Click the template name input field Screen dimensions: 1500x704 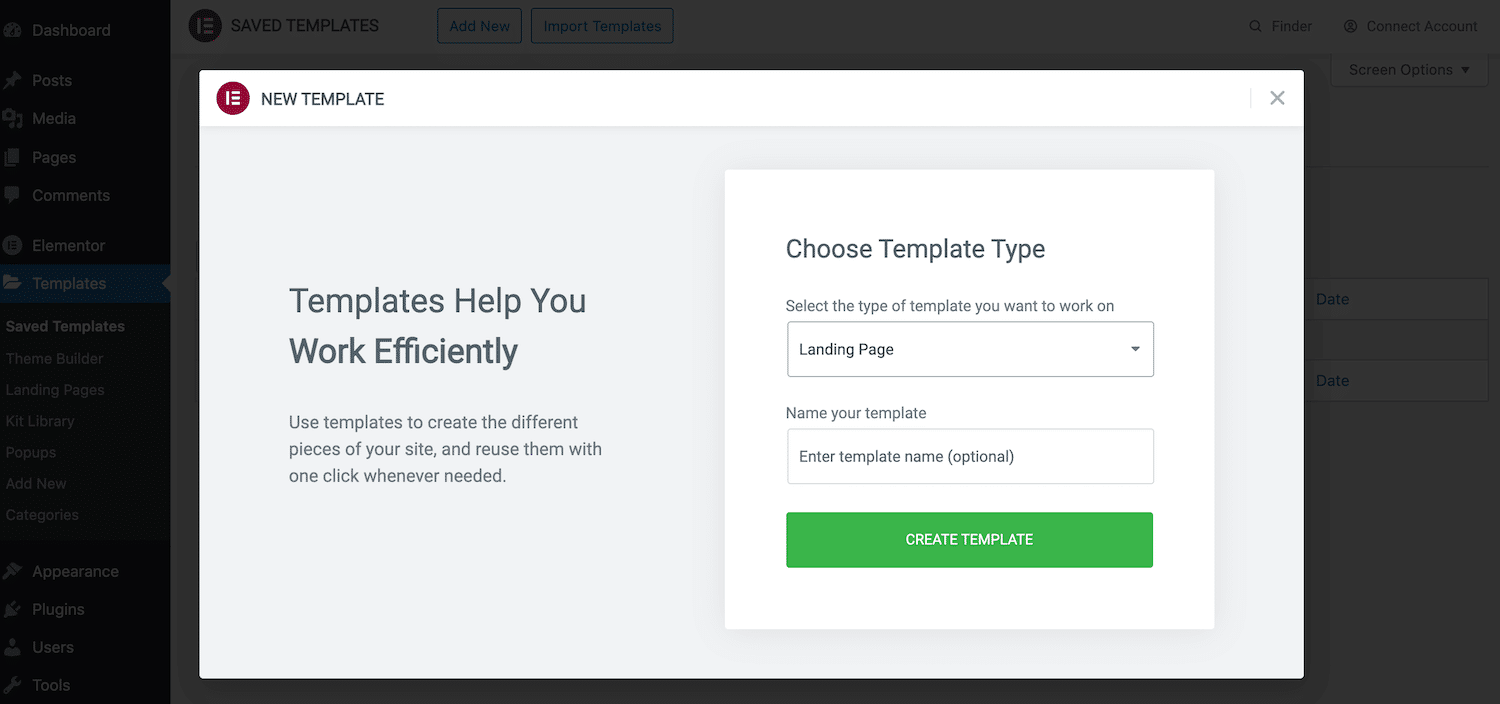click(970, 457)
